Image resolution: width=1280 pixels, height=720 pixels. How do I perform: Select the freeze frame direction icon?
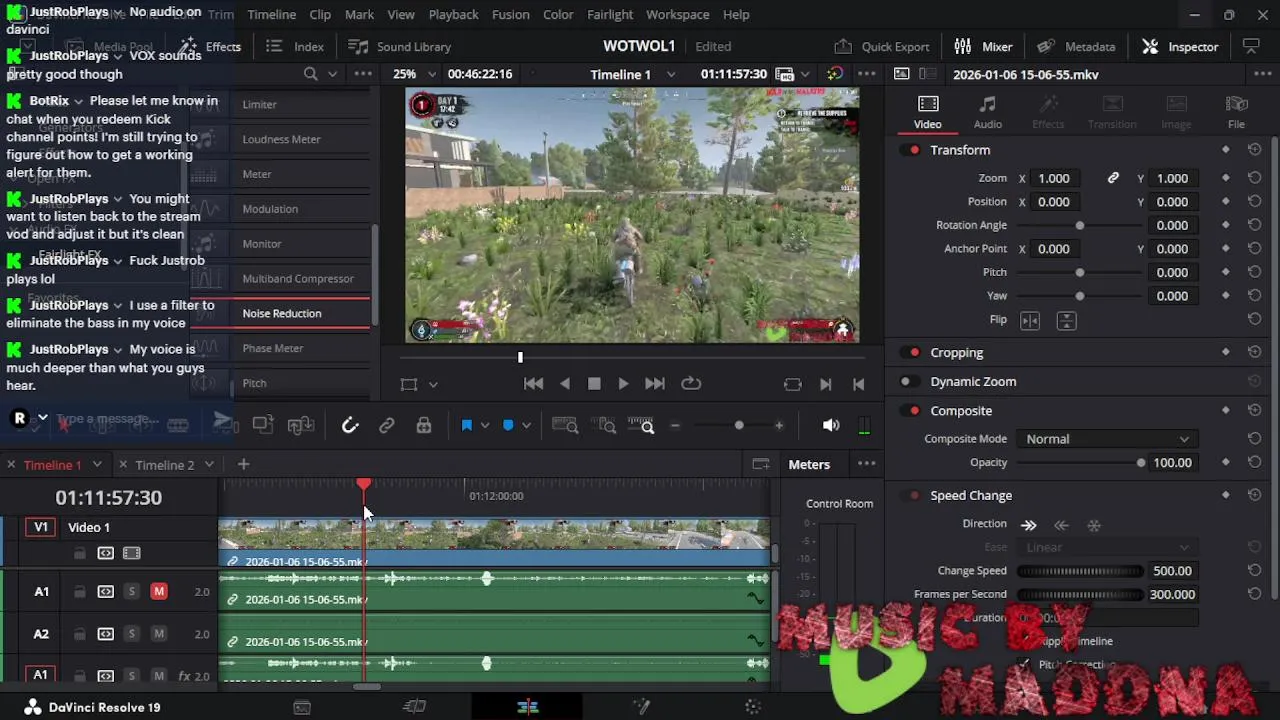[x=1094, y=525]
